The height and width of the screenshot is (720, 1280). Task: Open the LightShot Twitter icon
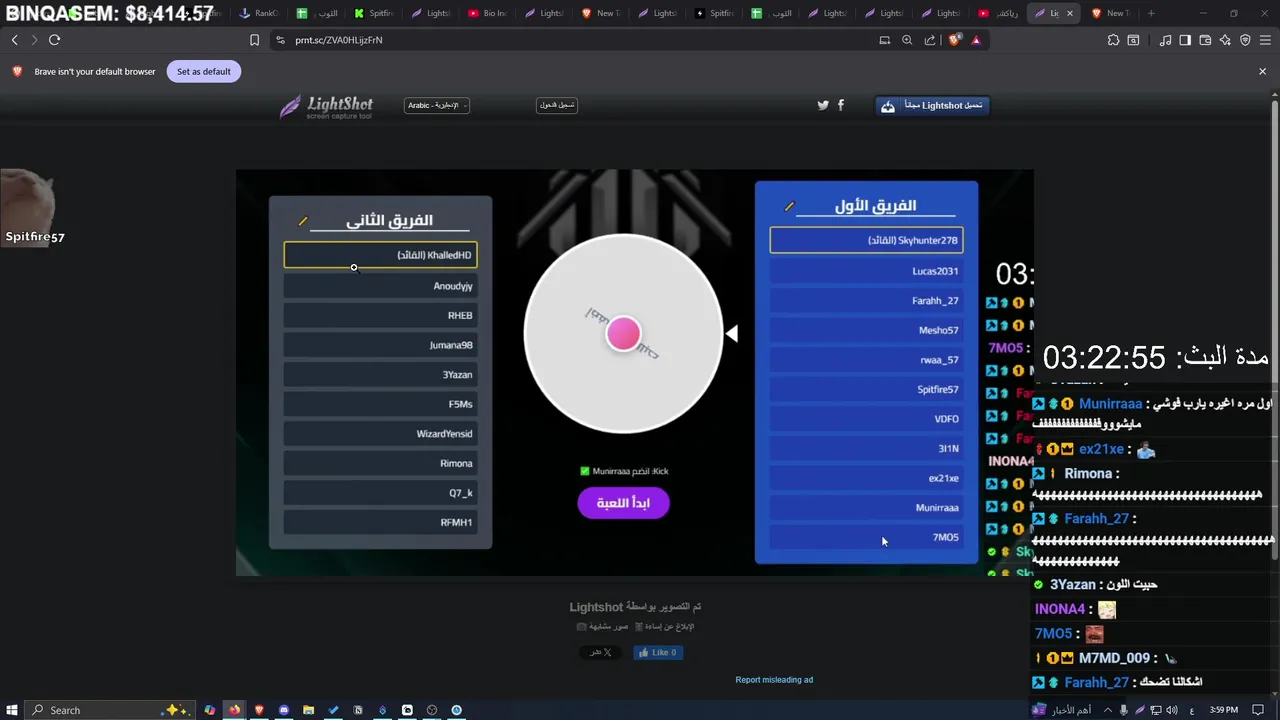(x=823, y=105)
